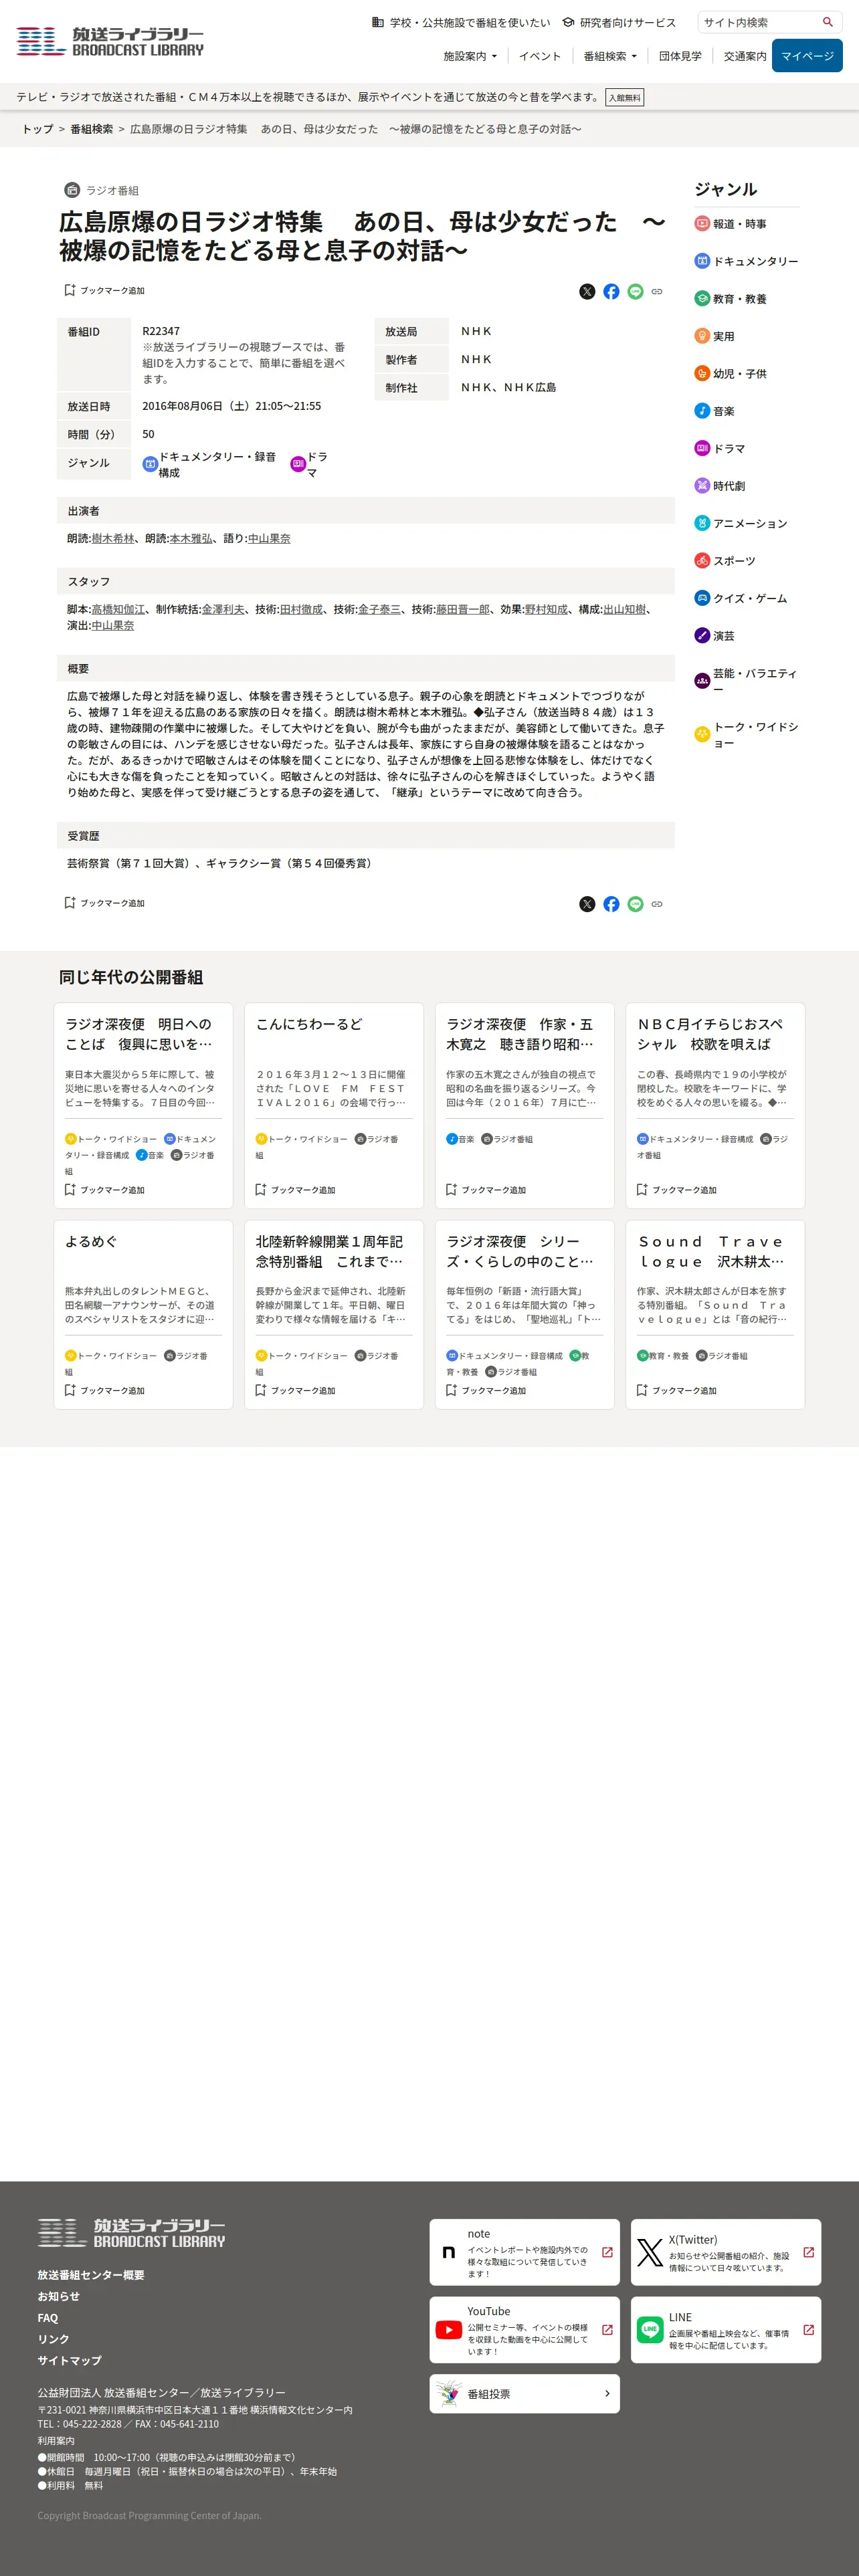Screen dimensions: 859x2576
Task: Copy link icon at top of page
Action: click(657, 292)
